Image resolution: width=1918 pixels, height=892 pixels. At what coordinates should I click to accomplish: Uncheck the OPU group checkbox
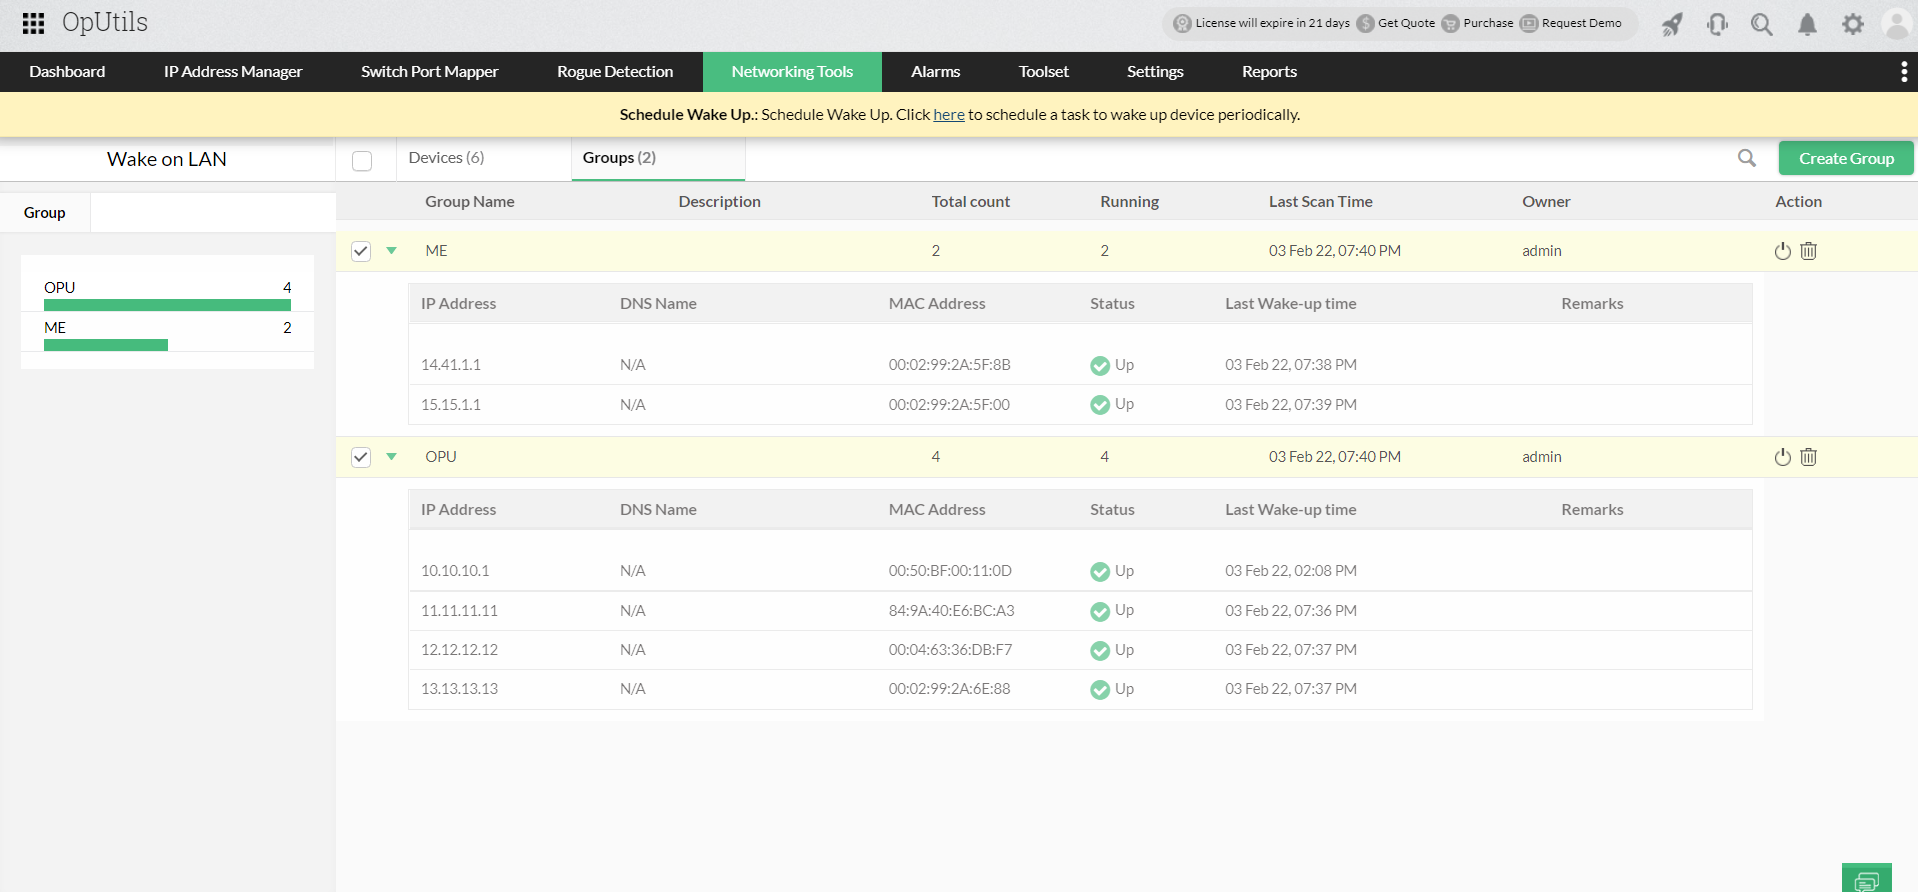pos(361,457)
